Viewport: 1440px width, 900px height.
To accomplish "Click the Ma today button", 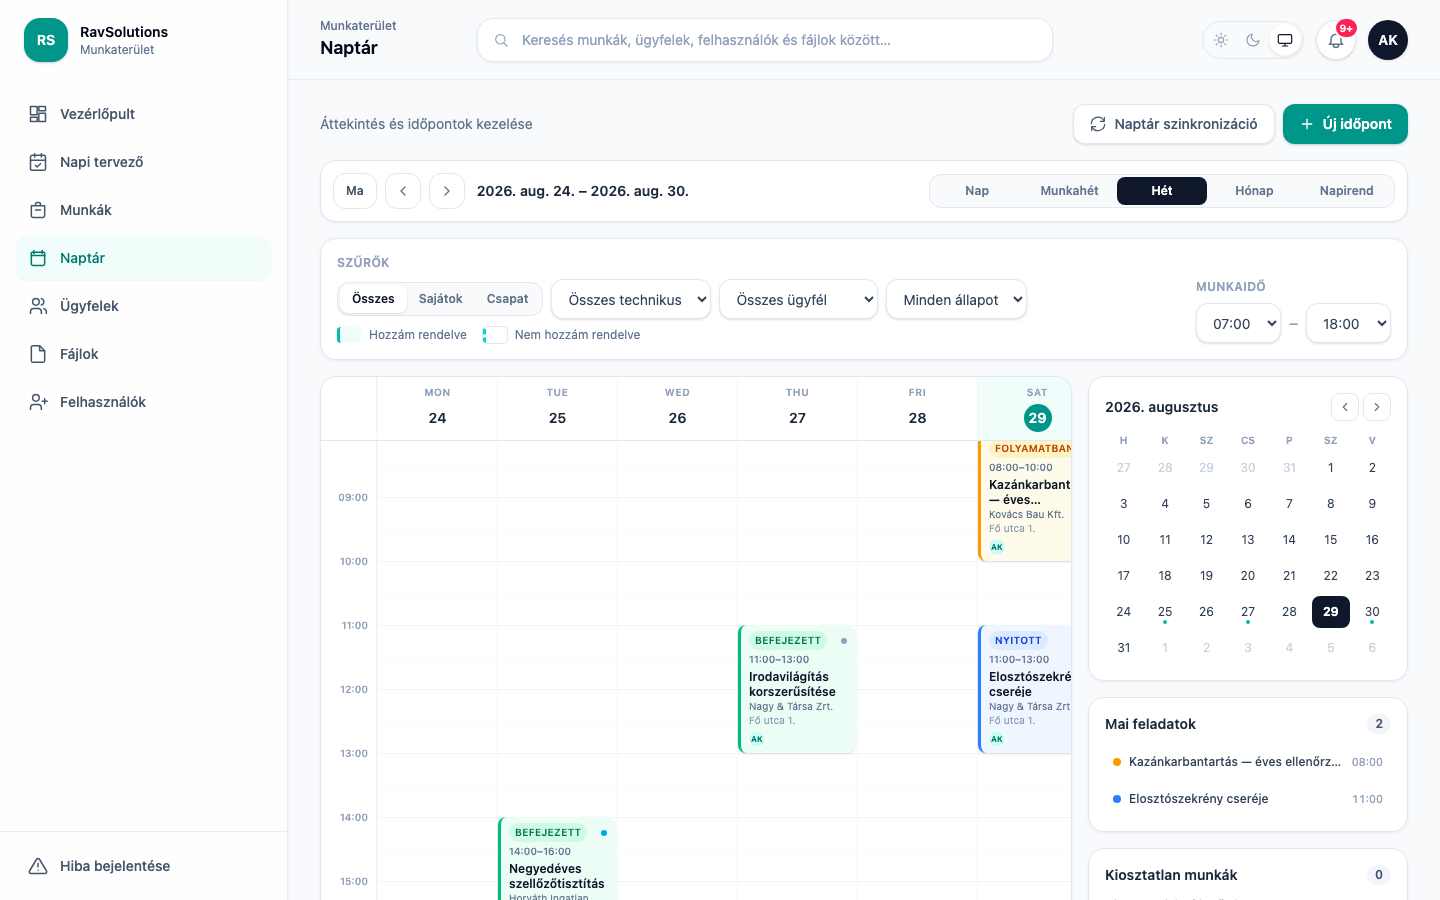I will tap(355, 191).
